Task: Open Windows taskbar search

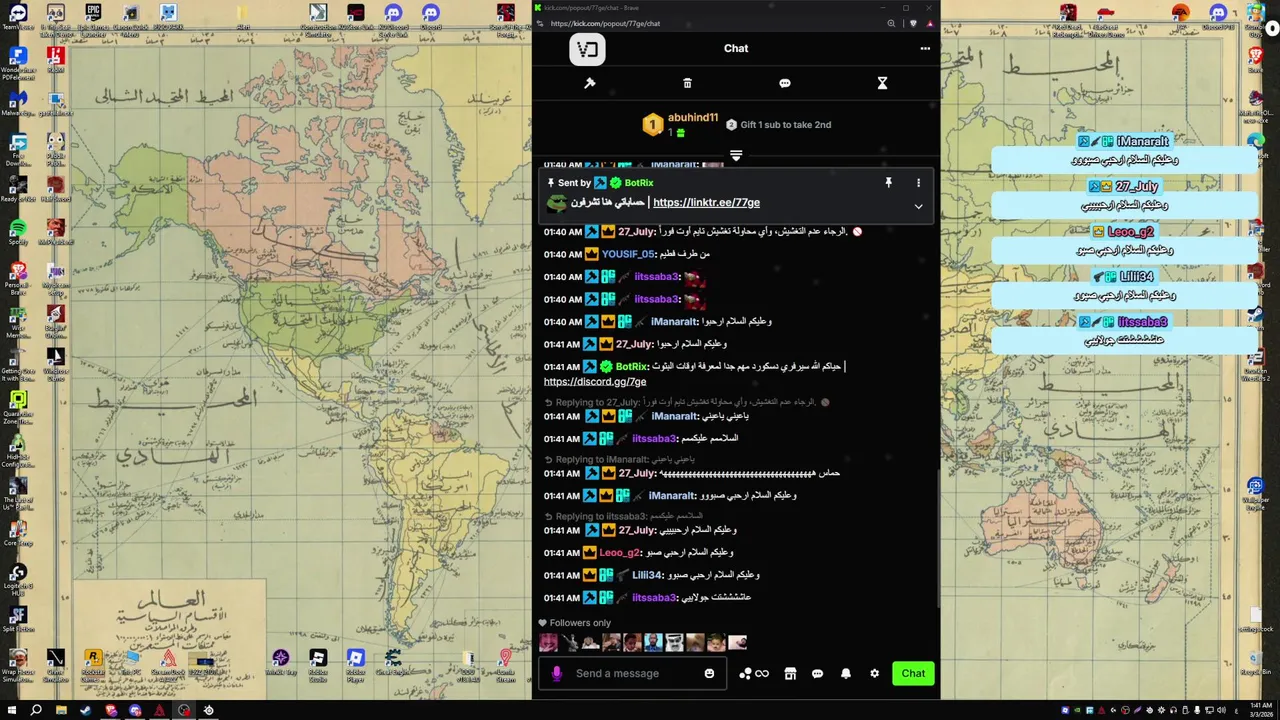Action: pyautogui.click(x=36, y=710)
